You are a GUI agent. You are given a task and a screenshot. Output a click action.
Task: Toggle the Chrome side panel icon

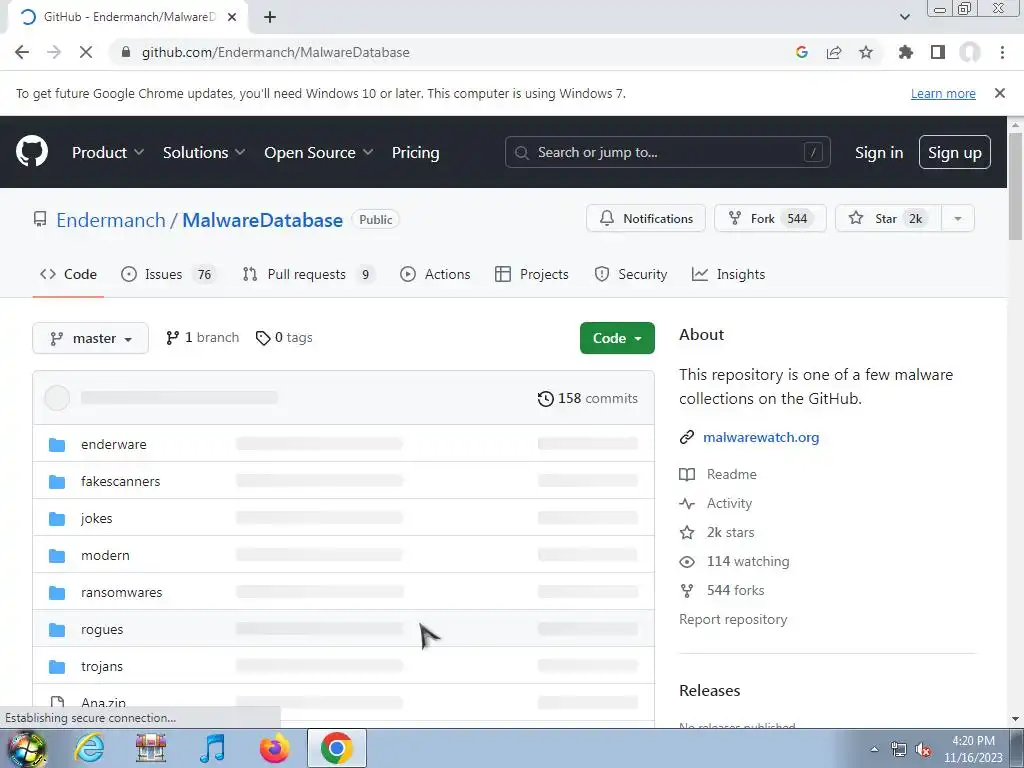(x=938, y=52)
